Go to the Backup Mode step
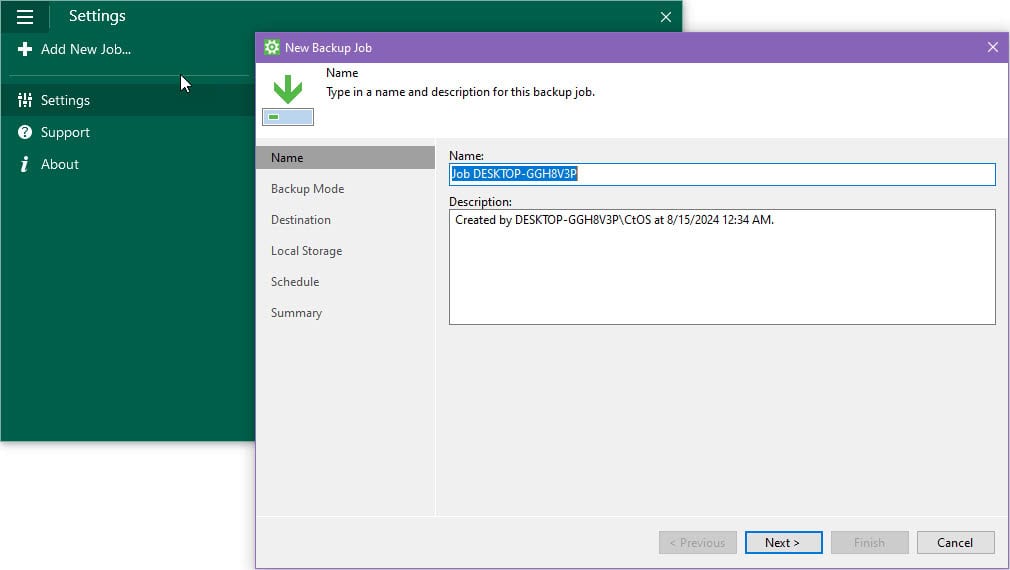 pyautogui.click(x=307, y=189)
